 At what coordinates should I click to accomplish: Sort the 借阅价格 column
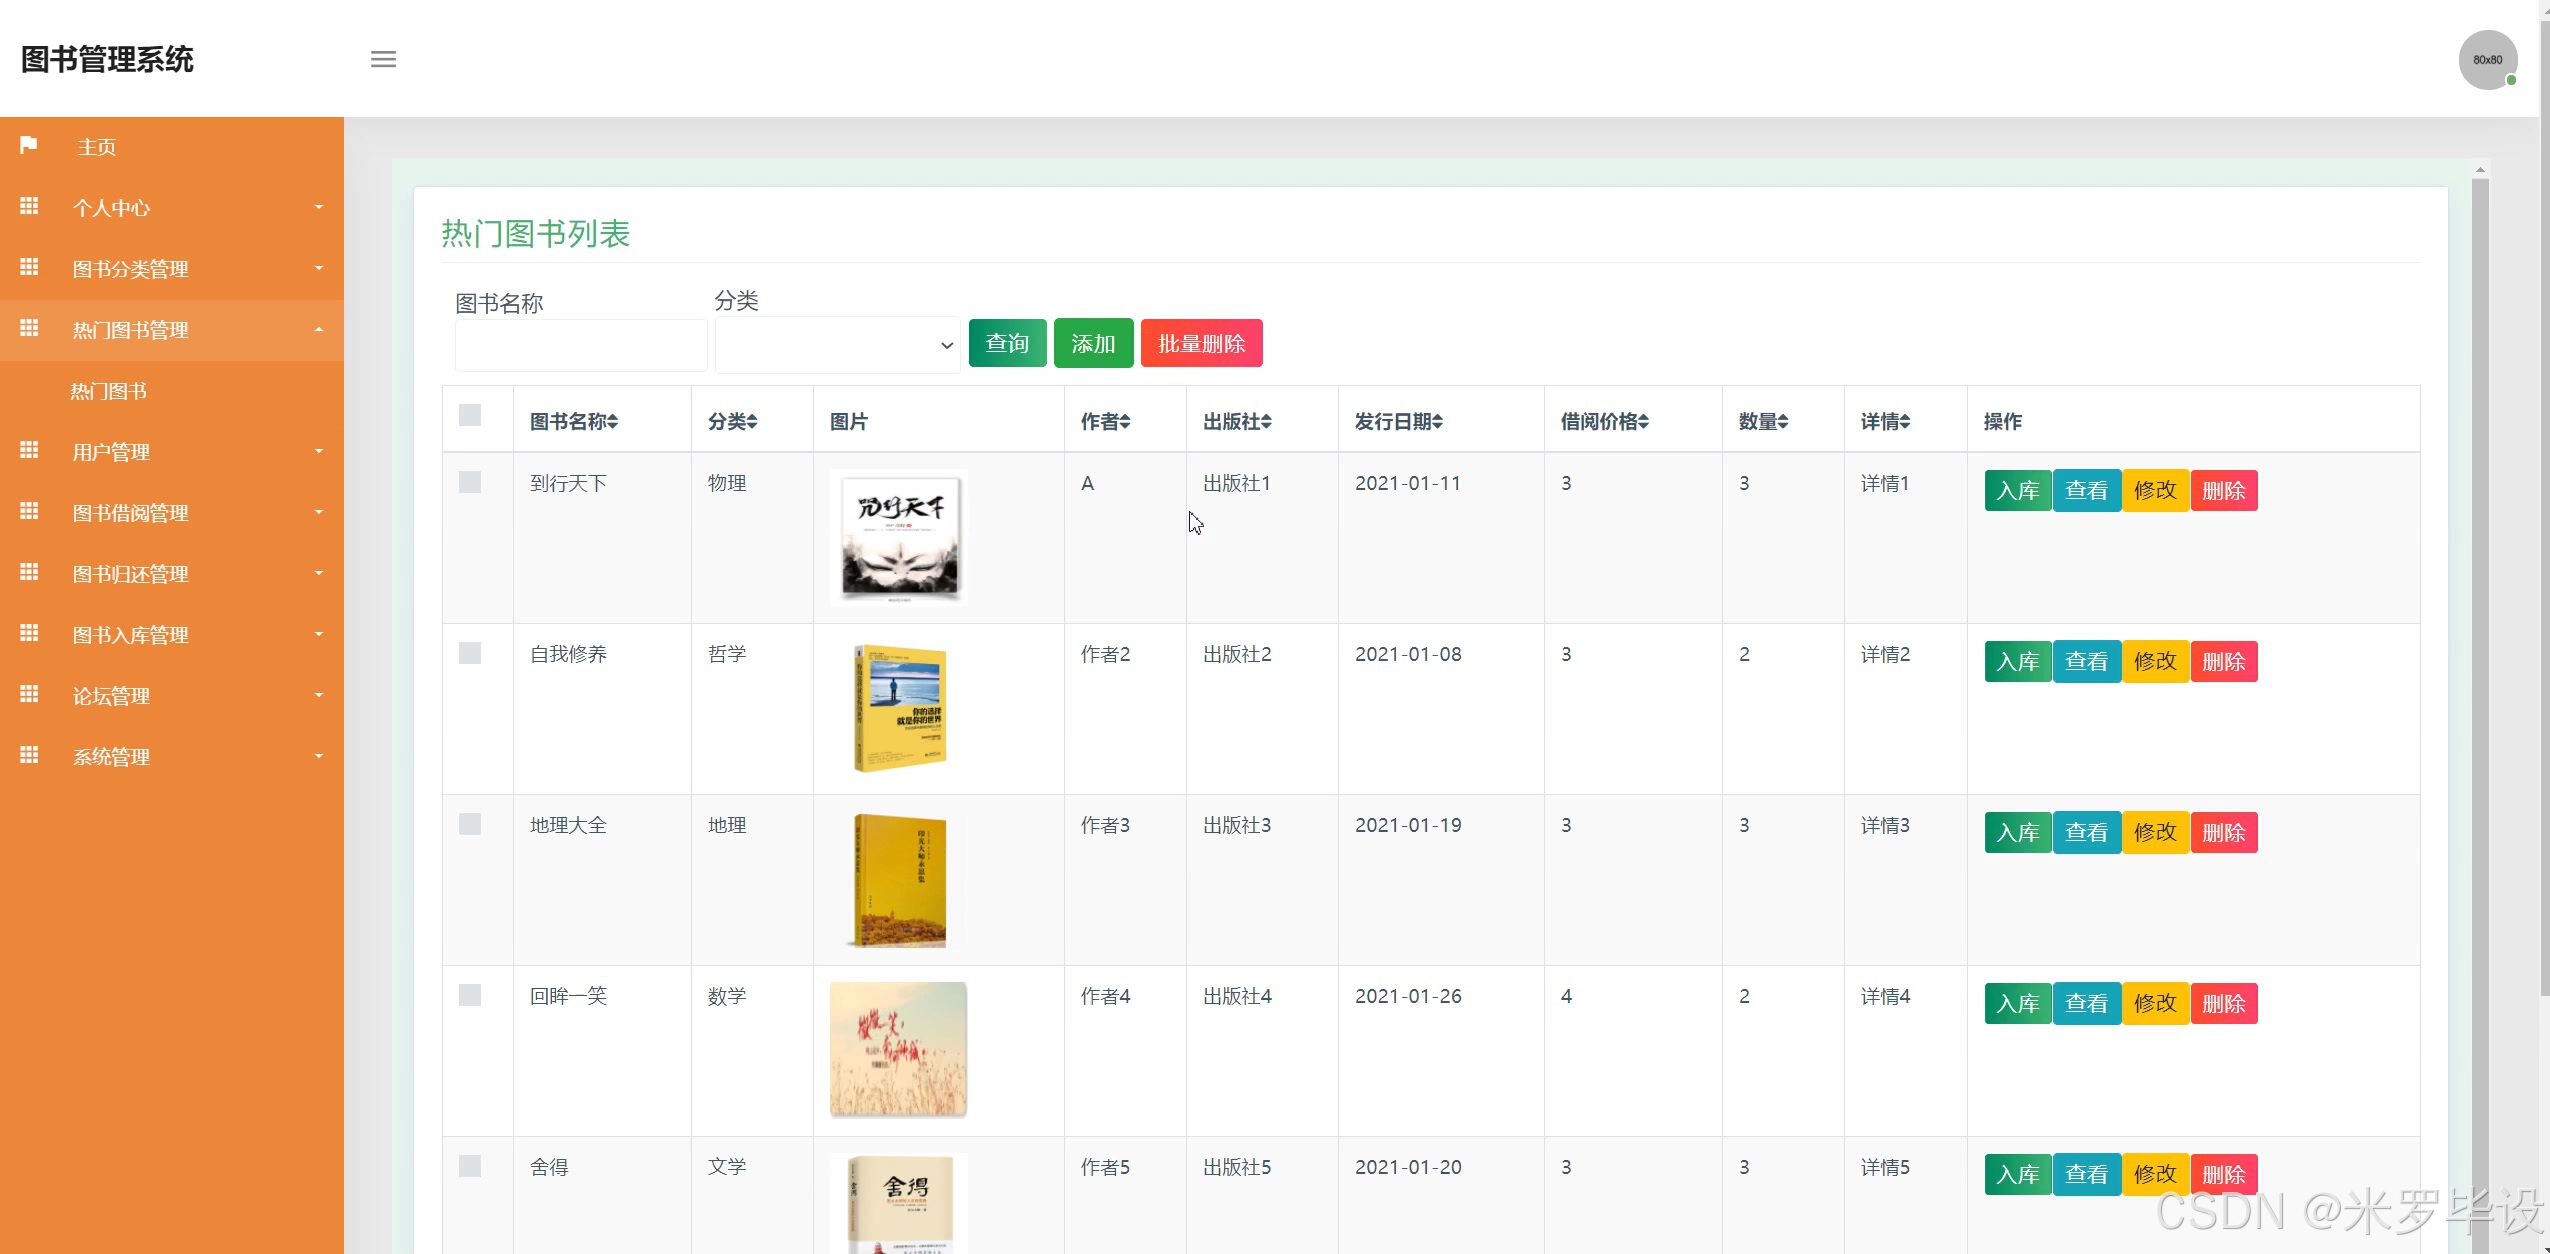[x=1643, y=422]
